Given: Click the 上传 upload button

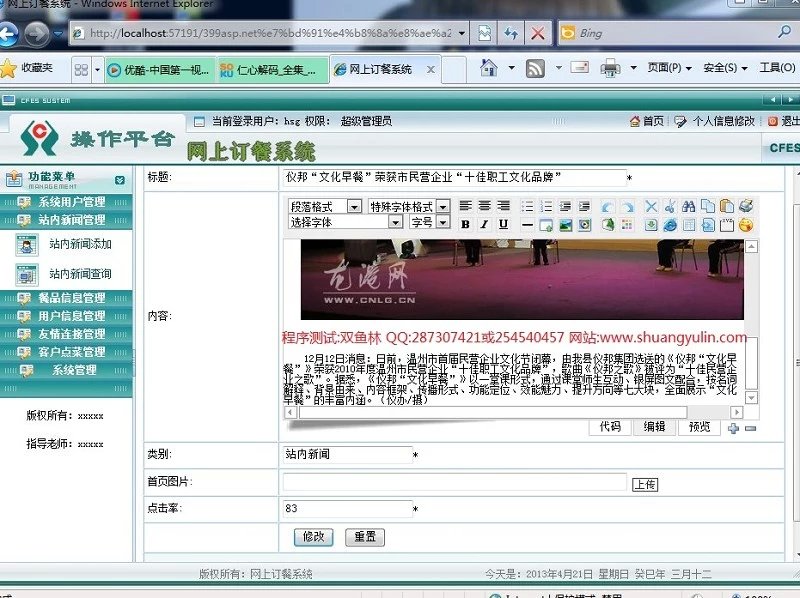Looking at the screenshot, I should [x=645, y=484].
